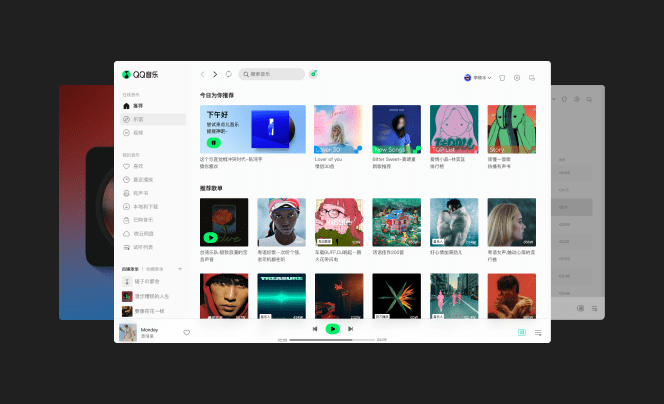This screenshot has width=664, height=404.
Task: Add a new playlist with plus icon
Action: 180,269
